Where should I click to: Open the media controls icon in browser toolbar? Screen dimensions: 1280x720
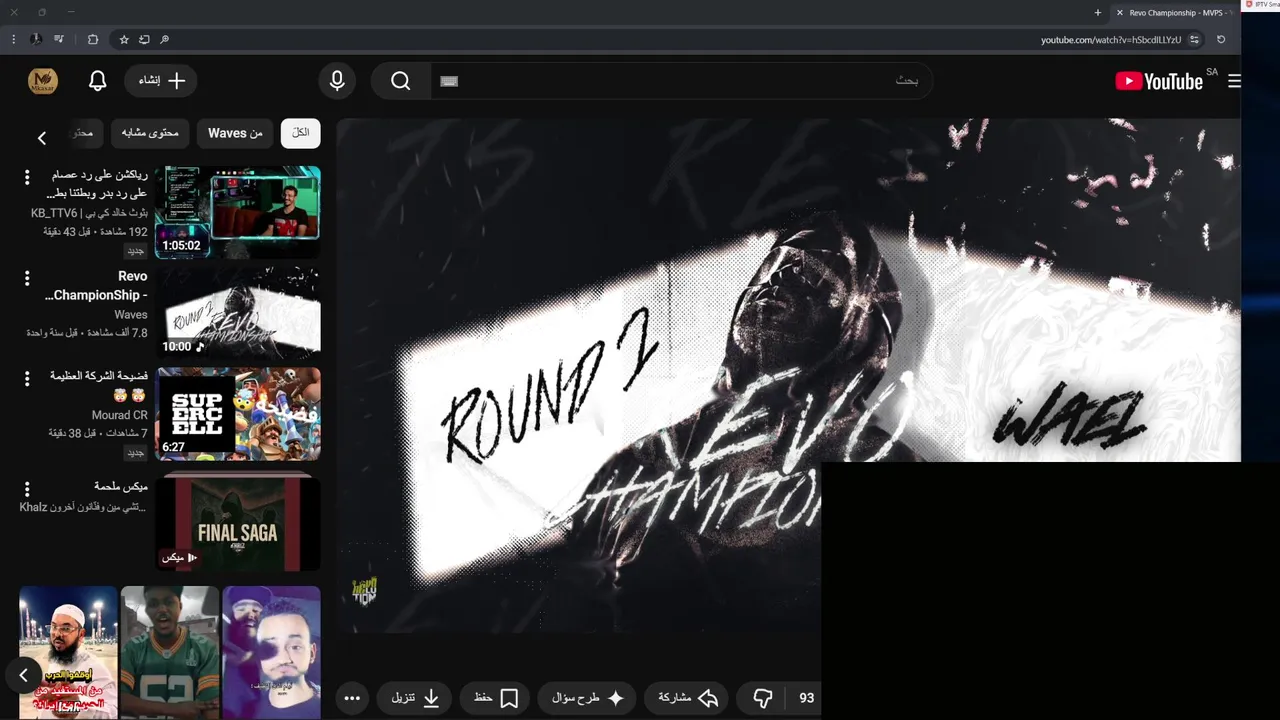tap(59, 39)
